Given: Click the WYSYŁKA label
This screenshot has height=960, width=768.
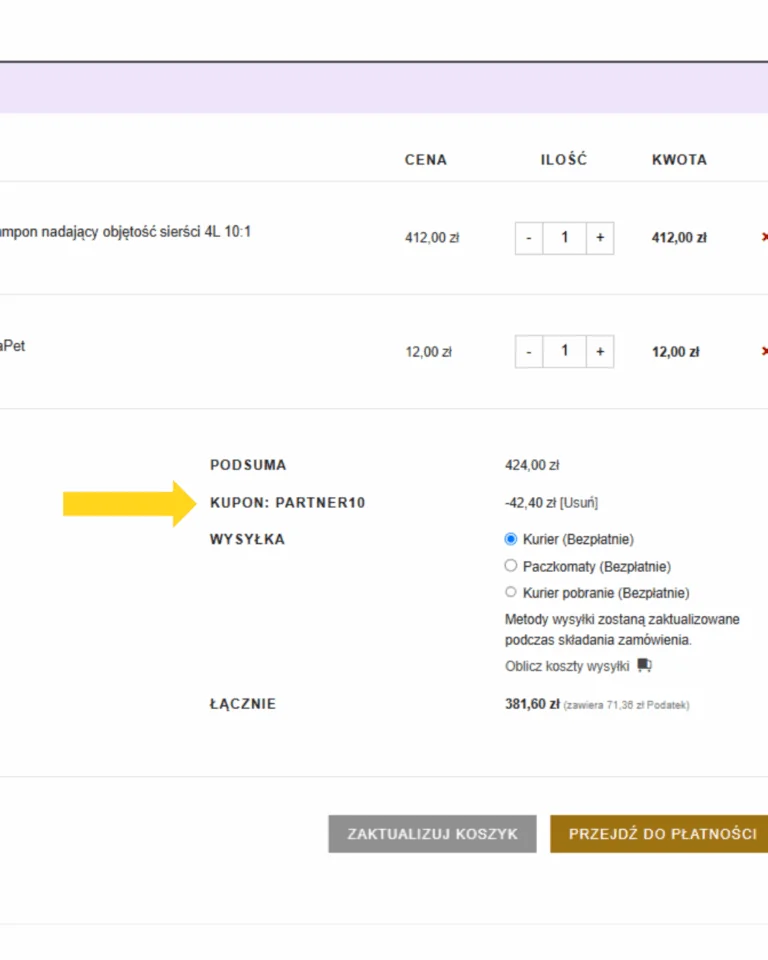Looking at the screenshot, I should point(247,539).
